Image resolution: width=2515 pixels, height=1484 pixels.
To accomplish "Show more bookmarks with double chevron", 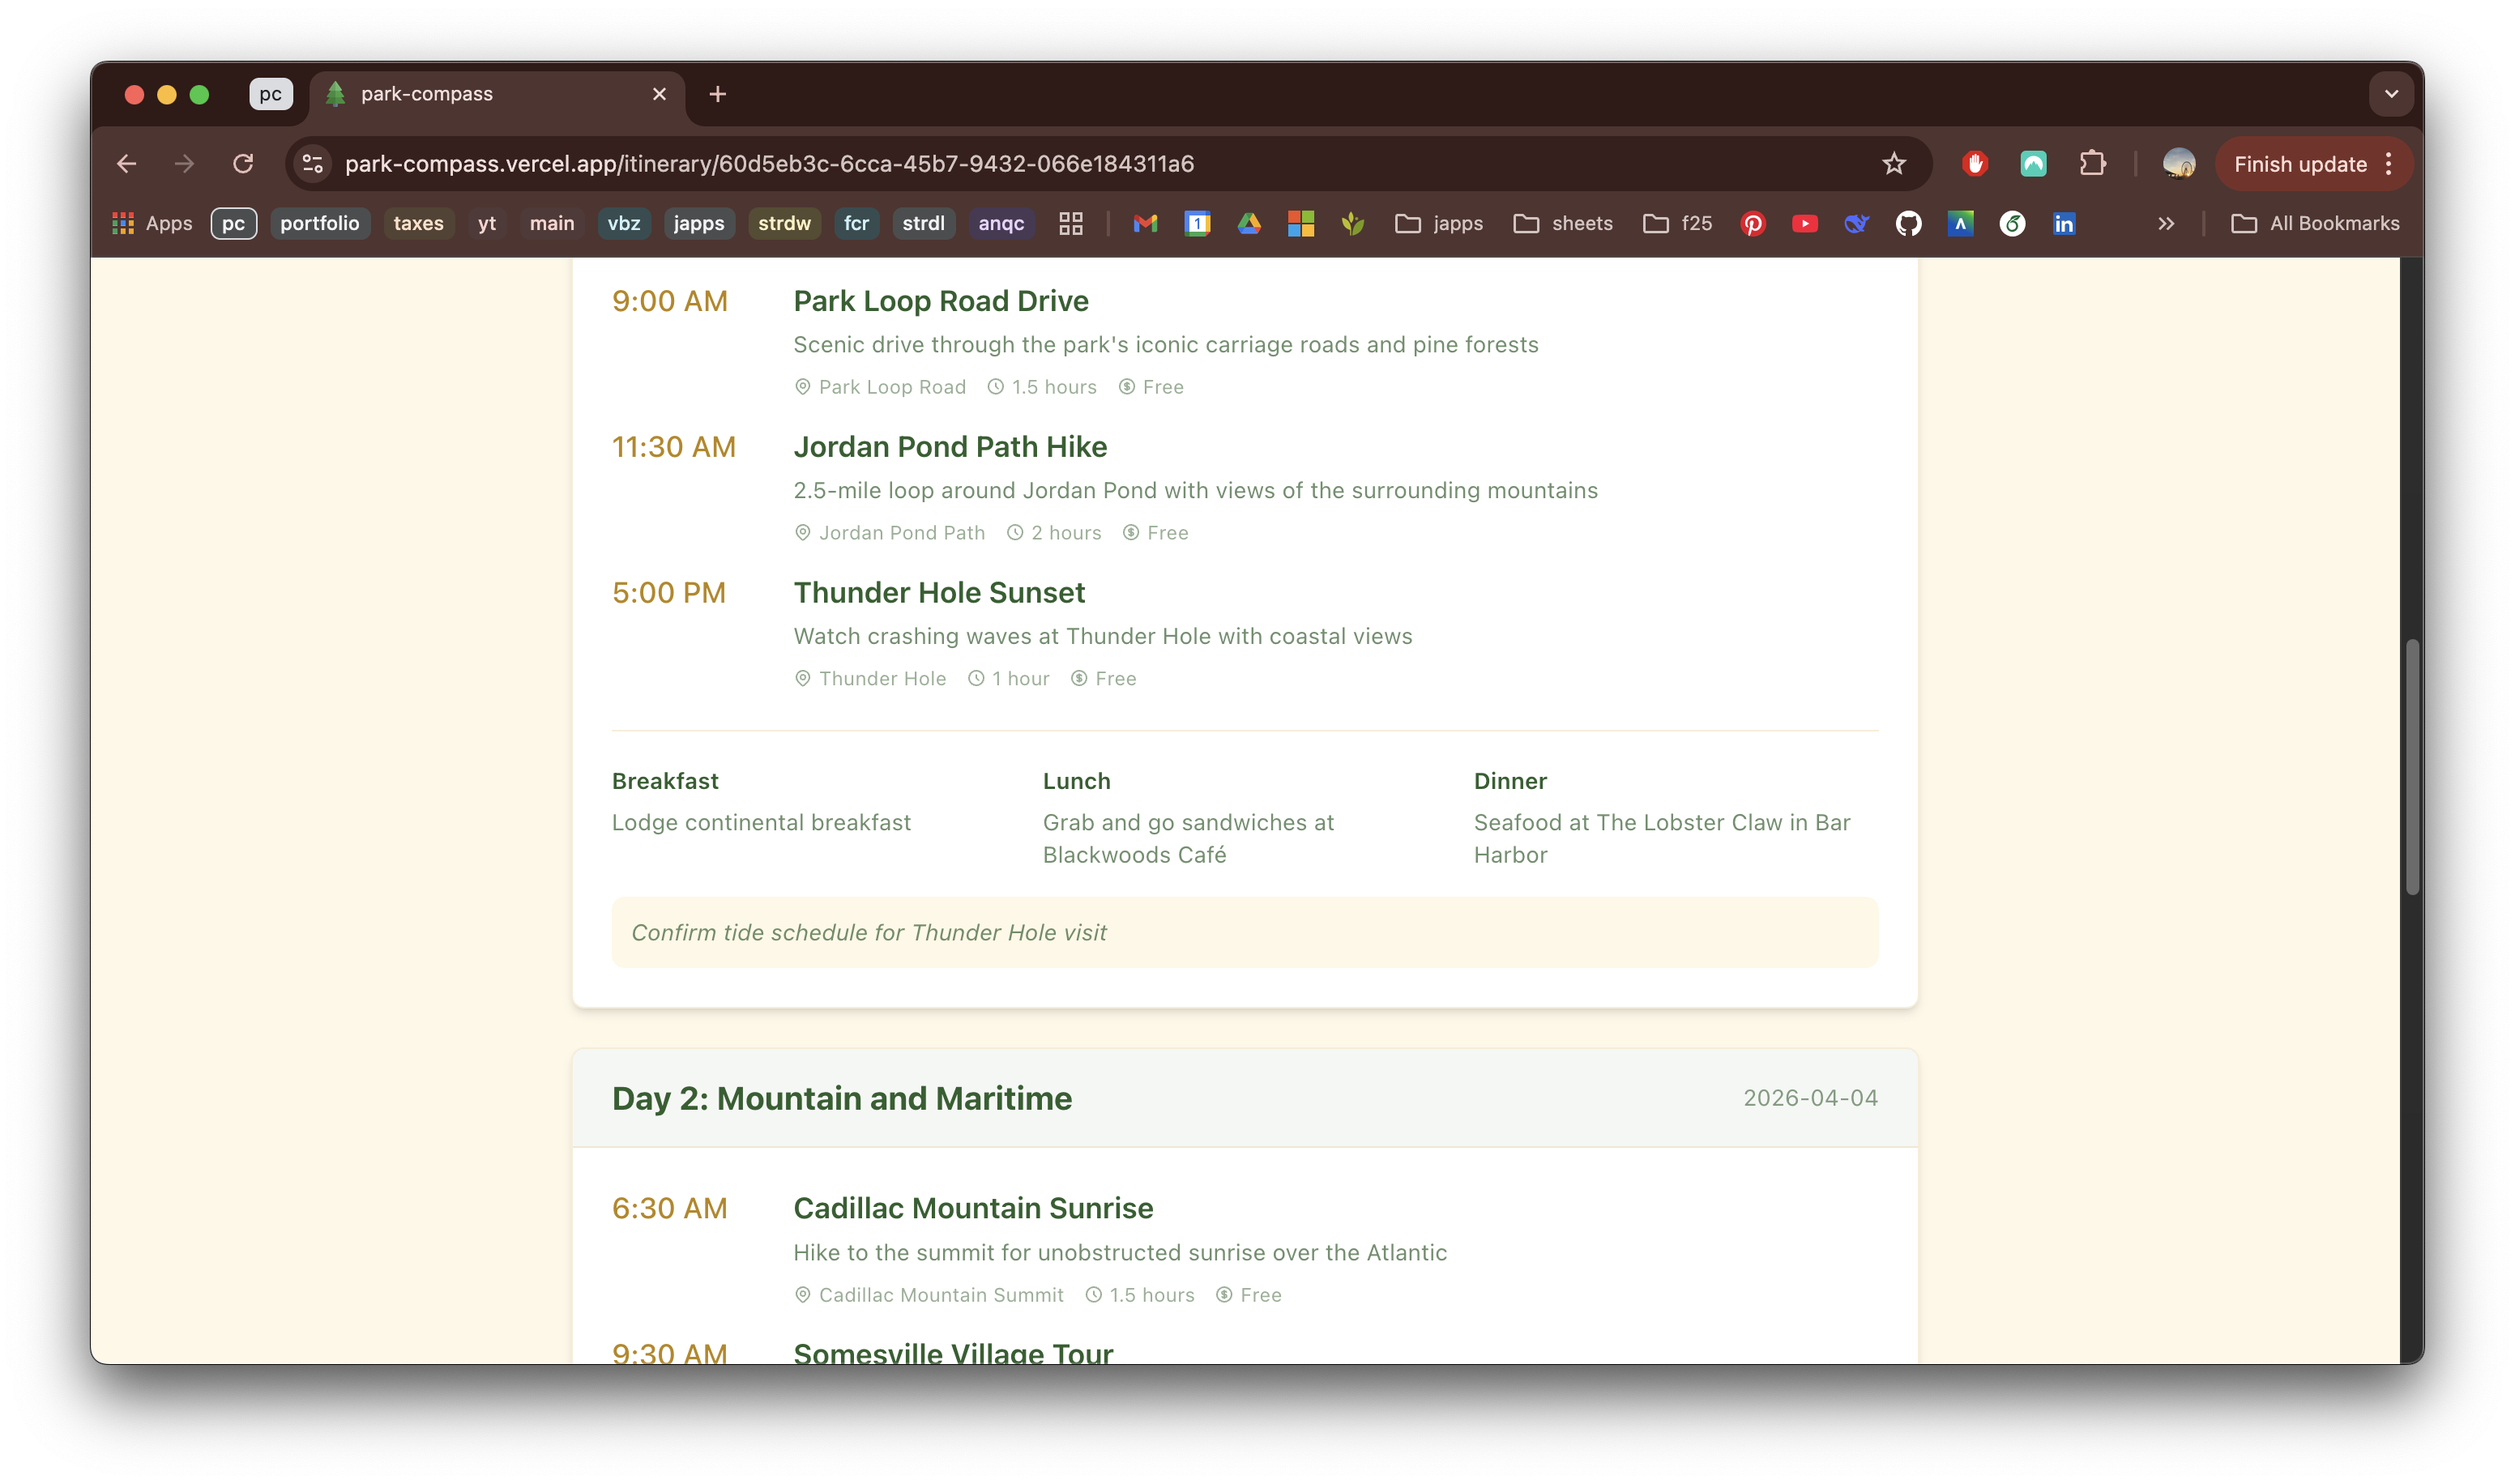I will pyautogui.click(x=2166, y=223).
